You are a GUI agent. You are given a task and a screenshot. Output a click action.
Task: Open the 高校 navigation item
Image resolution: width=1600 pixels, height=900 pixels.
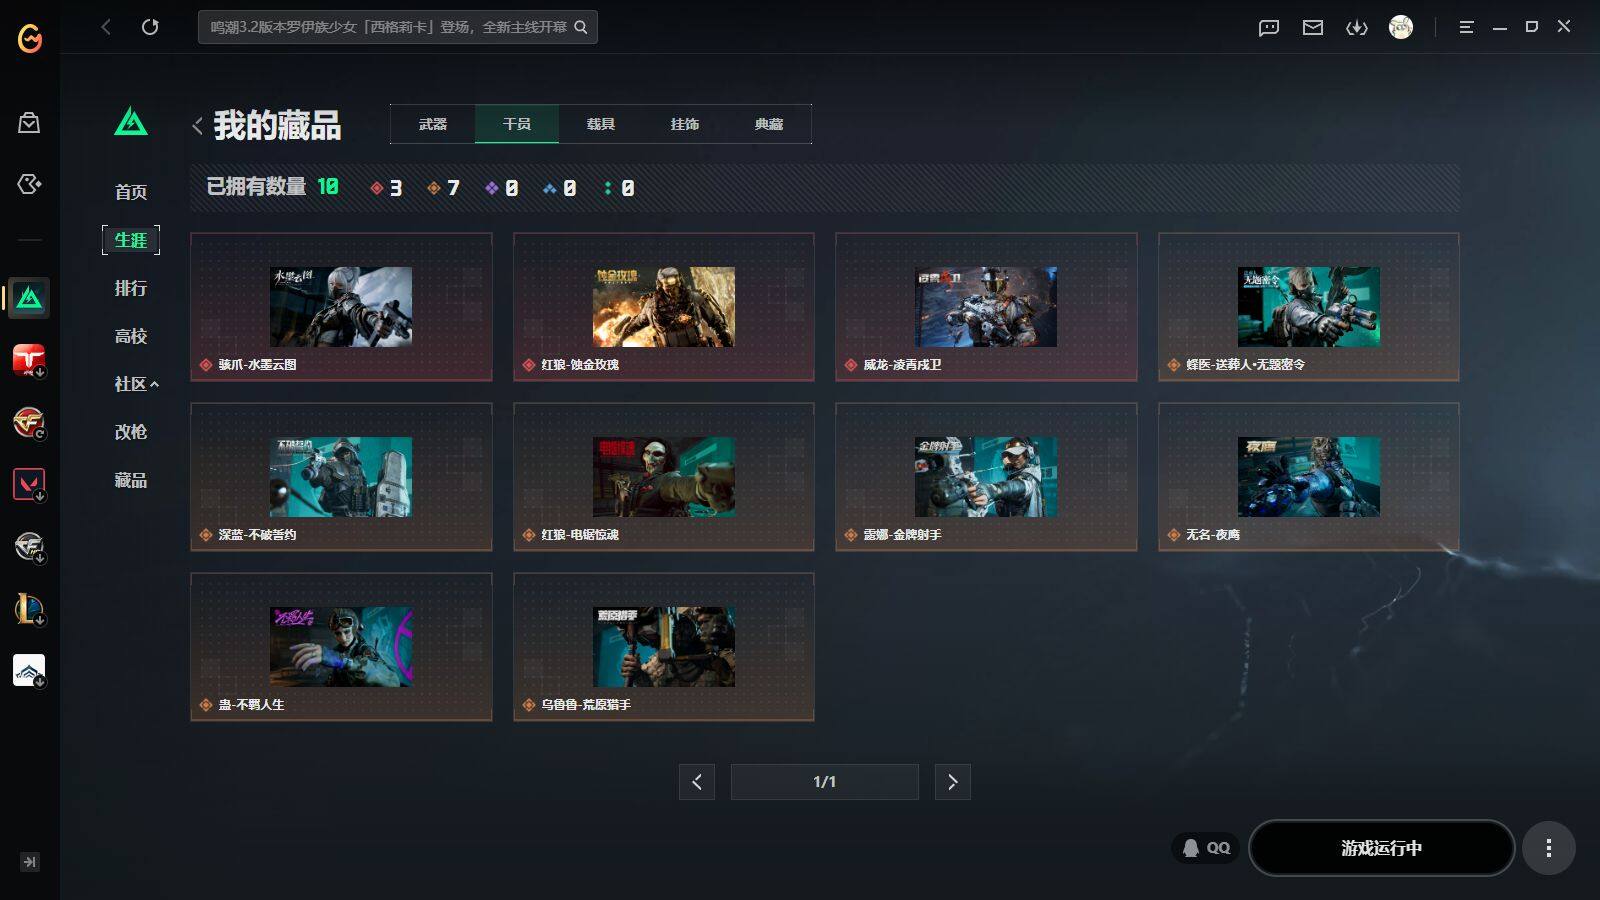pyautogui.click(x=131, y=336)
